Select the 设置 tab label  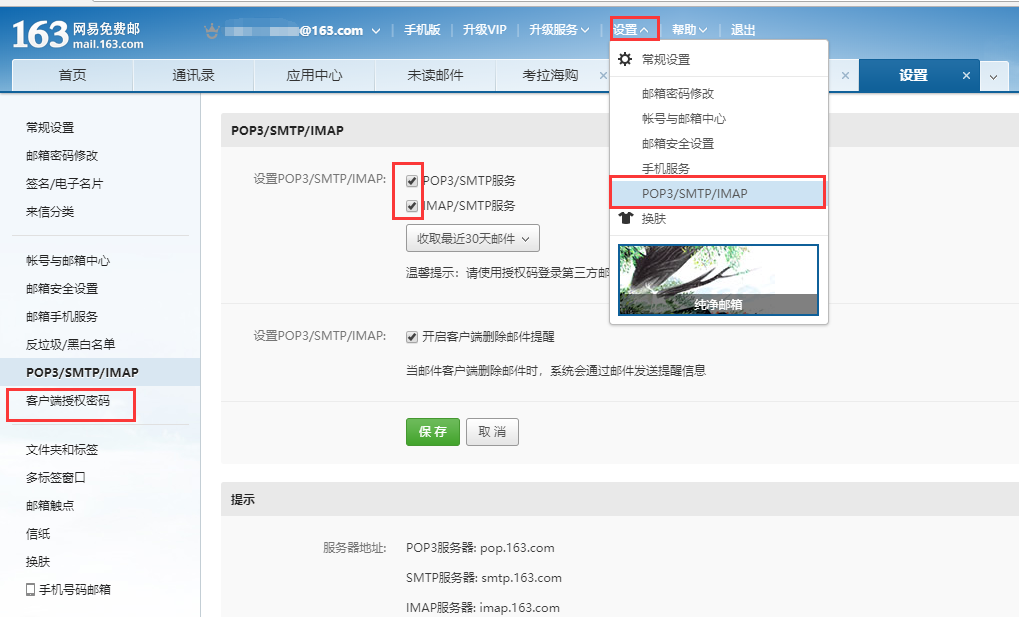point(913,75)
